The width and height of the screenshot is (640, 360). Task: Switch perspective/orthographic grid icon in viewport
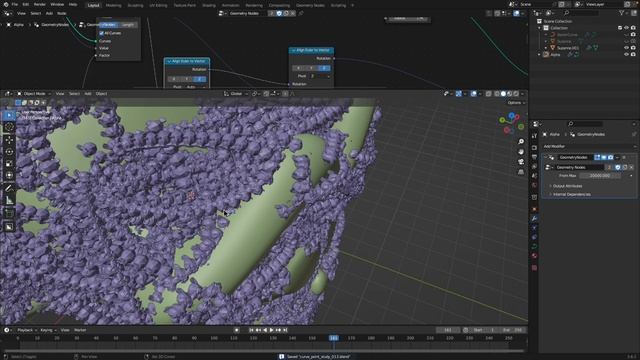521,172
